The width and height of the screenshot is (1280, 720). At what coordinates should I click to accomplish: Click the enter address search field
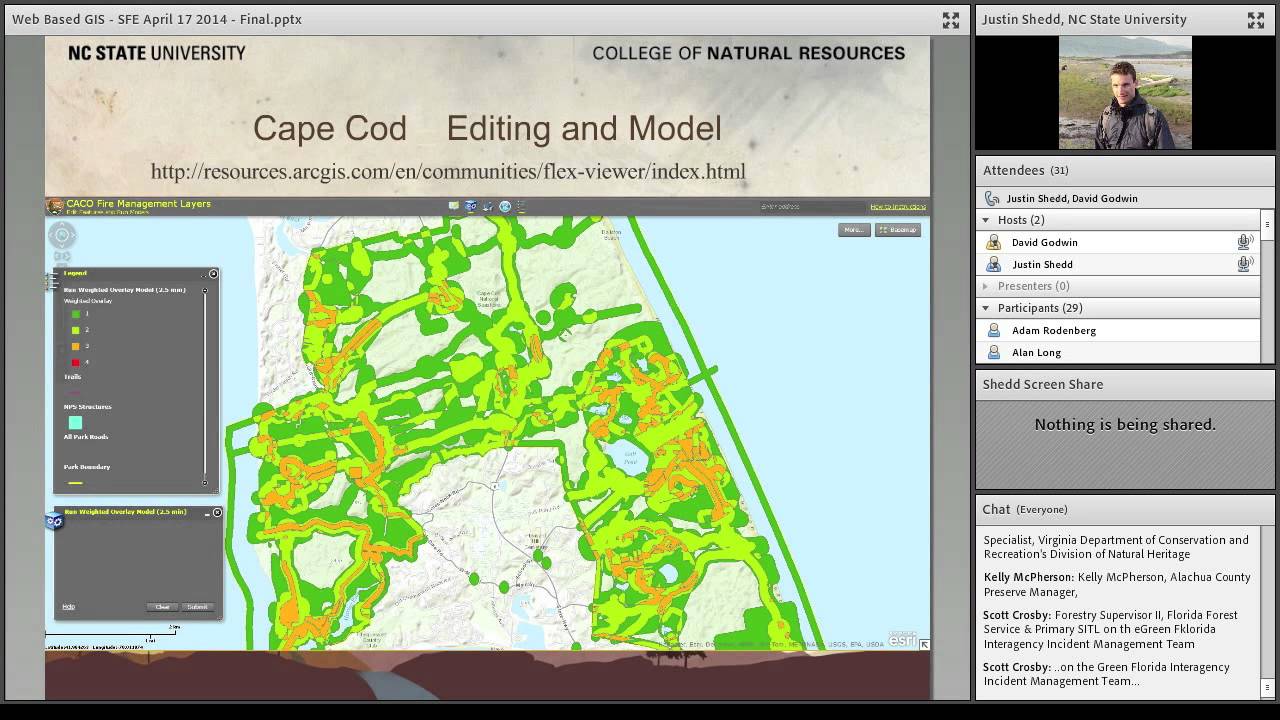(811, 207)
